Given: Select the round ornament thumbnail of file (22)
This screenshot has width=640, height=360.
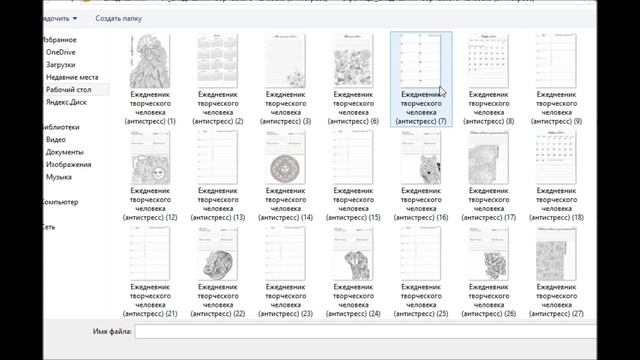Looking at the screenshot, I should [x=218, y=253].
